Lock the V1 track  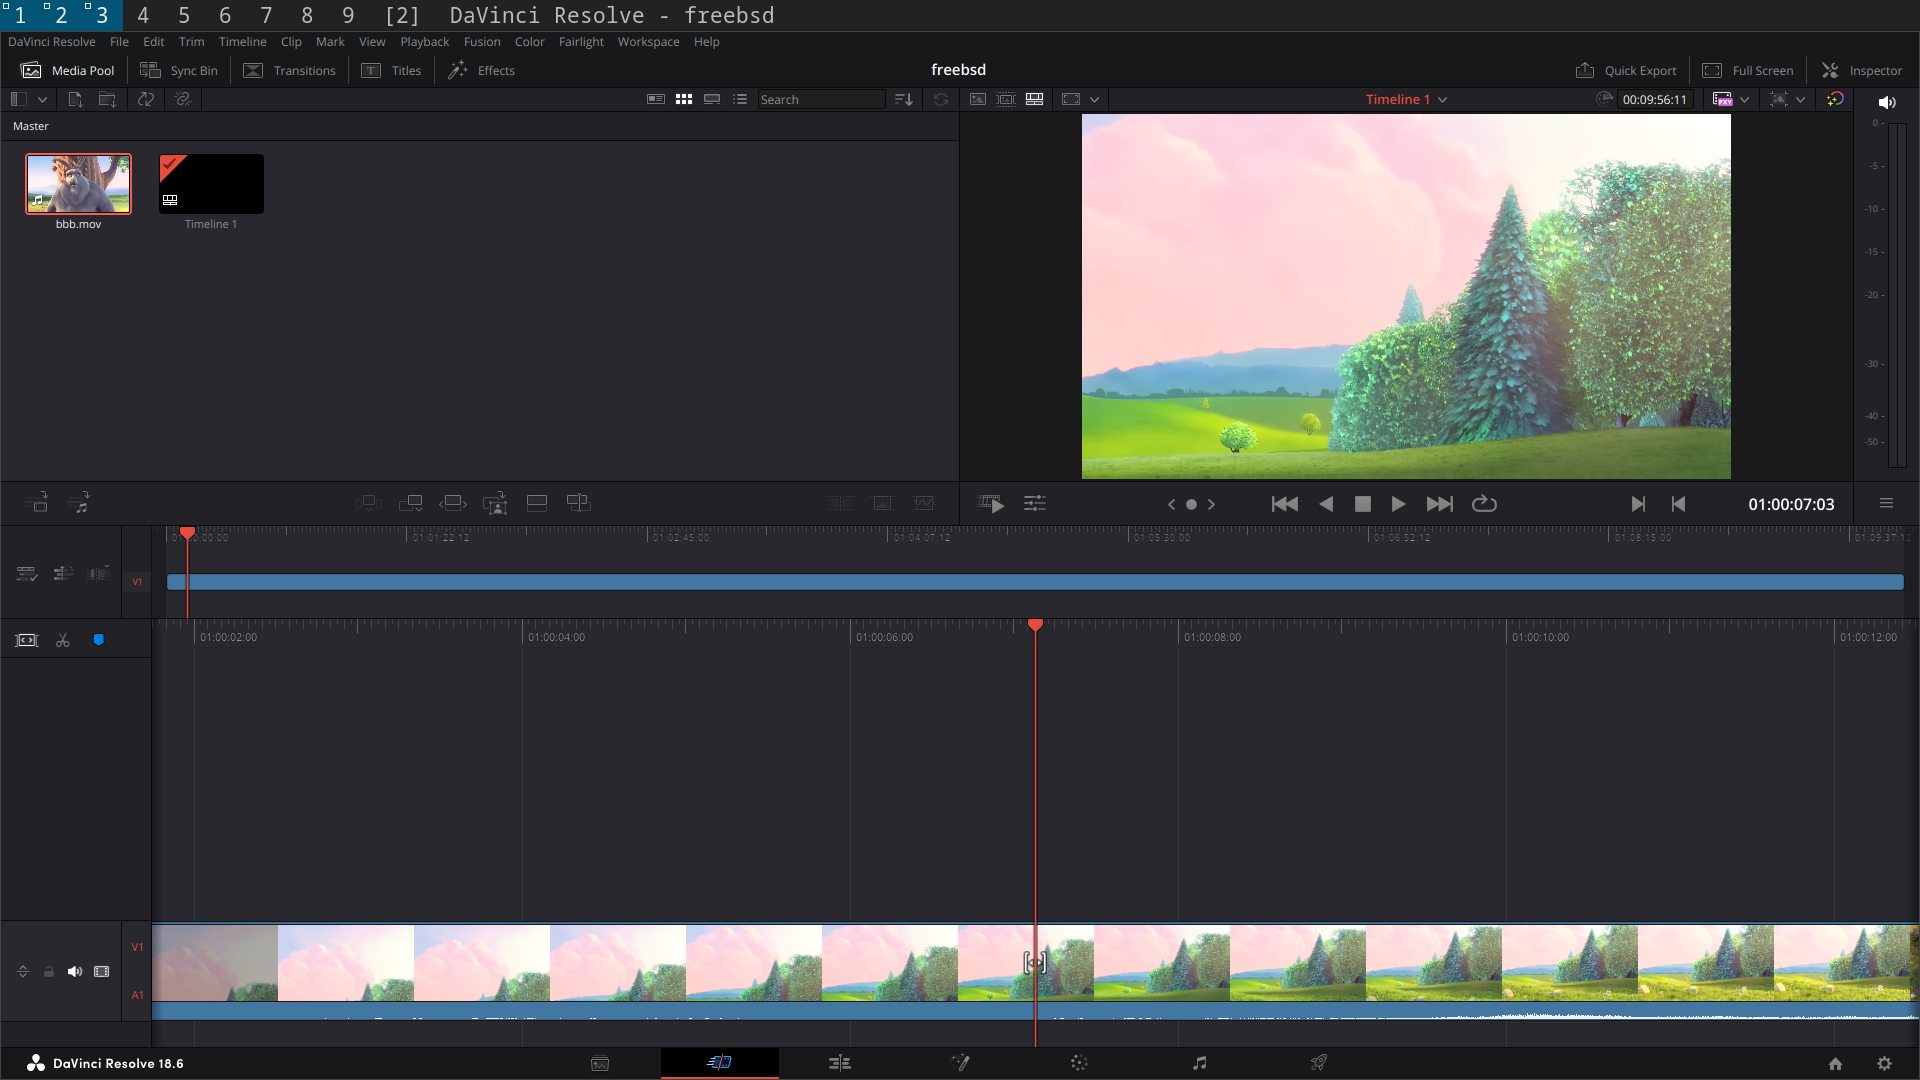48,972
